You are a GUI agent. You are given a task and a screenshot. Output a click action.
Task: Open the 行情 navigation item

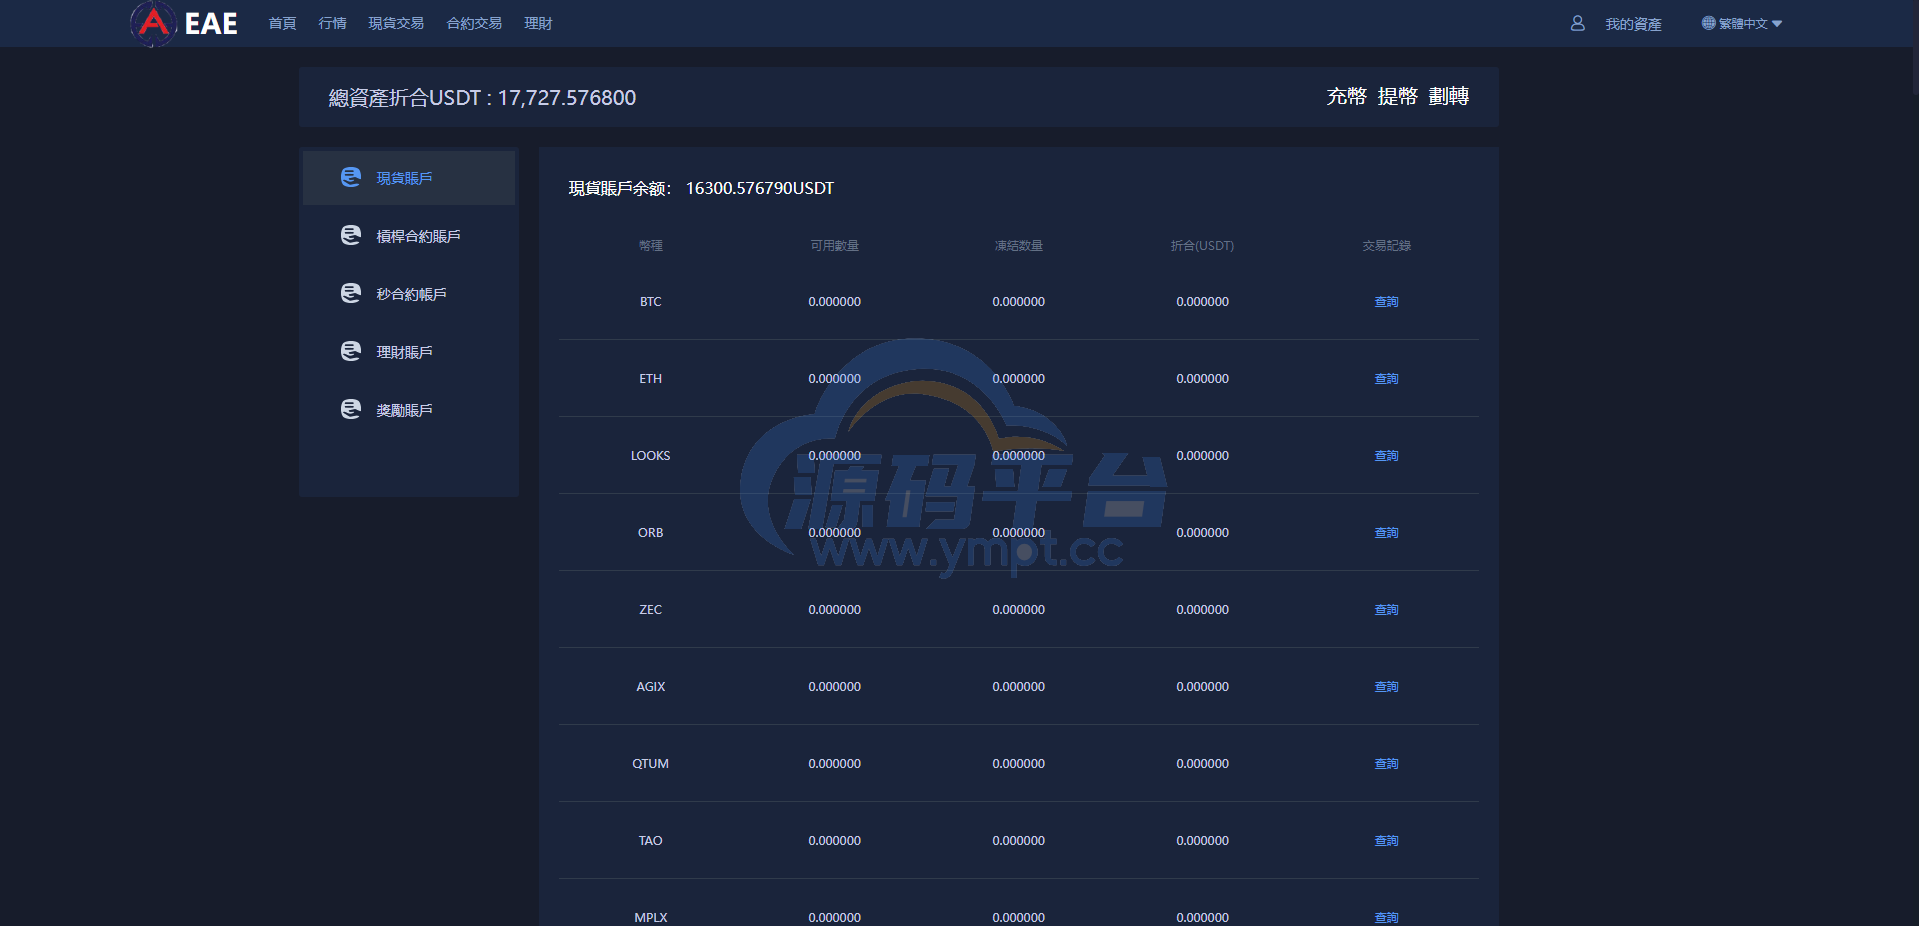[x=332, y=23]
